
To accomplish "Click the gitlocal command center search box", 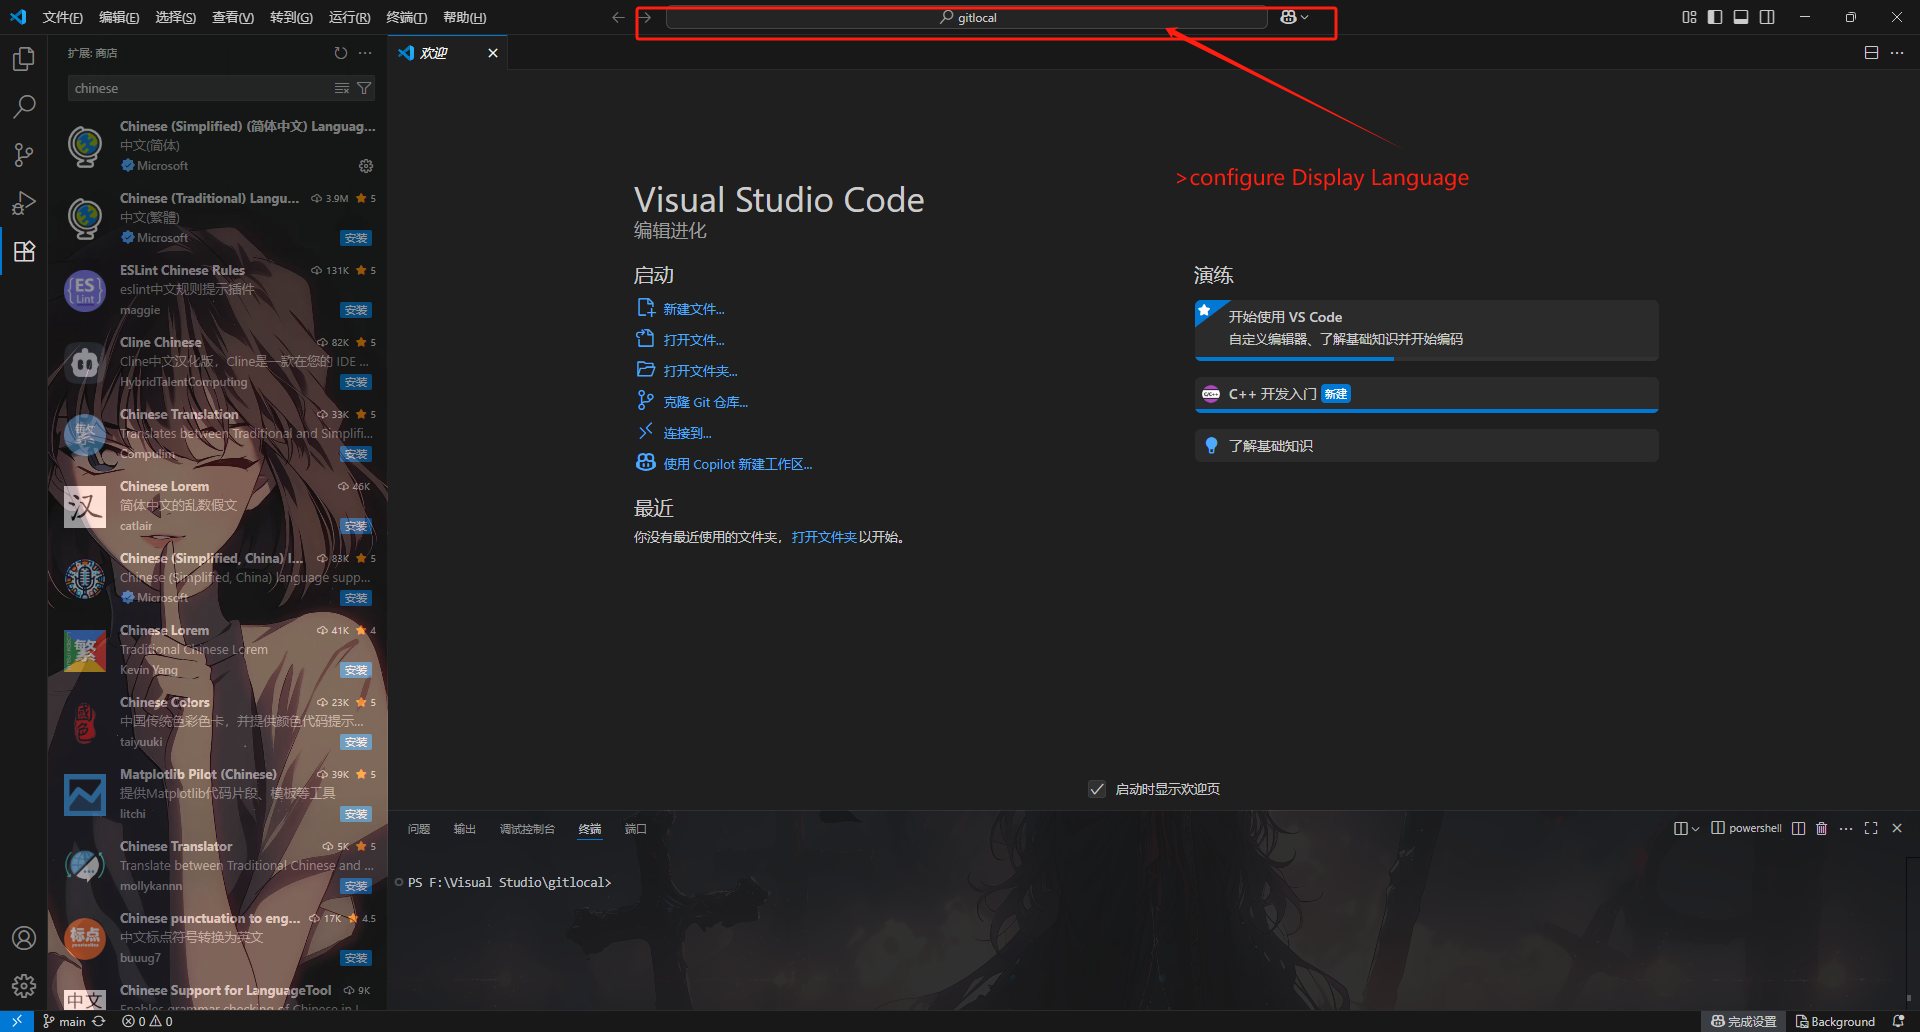I will 967,17.
